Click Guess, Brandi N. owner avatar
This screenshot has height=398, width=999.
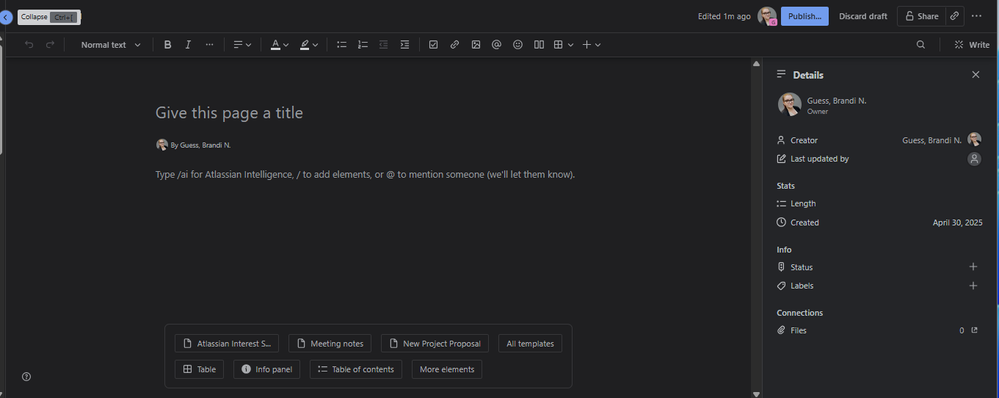tap(789, 104)
